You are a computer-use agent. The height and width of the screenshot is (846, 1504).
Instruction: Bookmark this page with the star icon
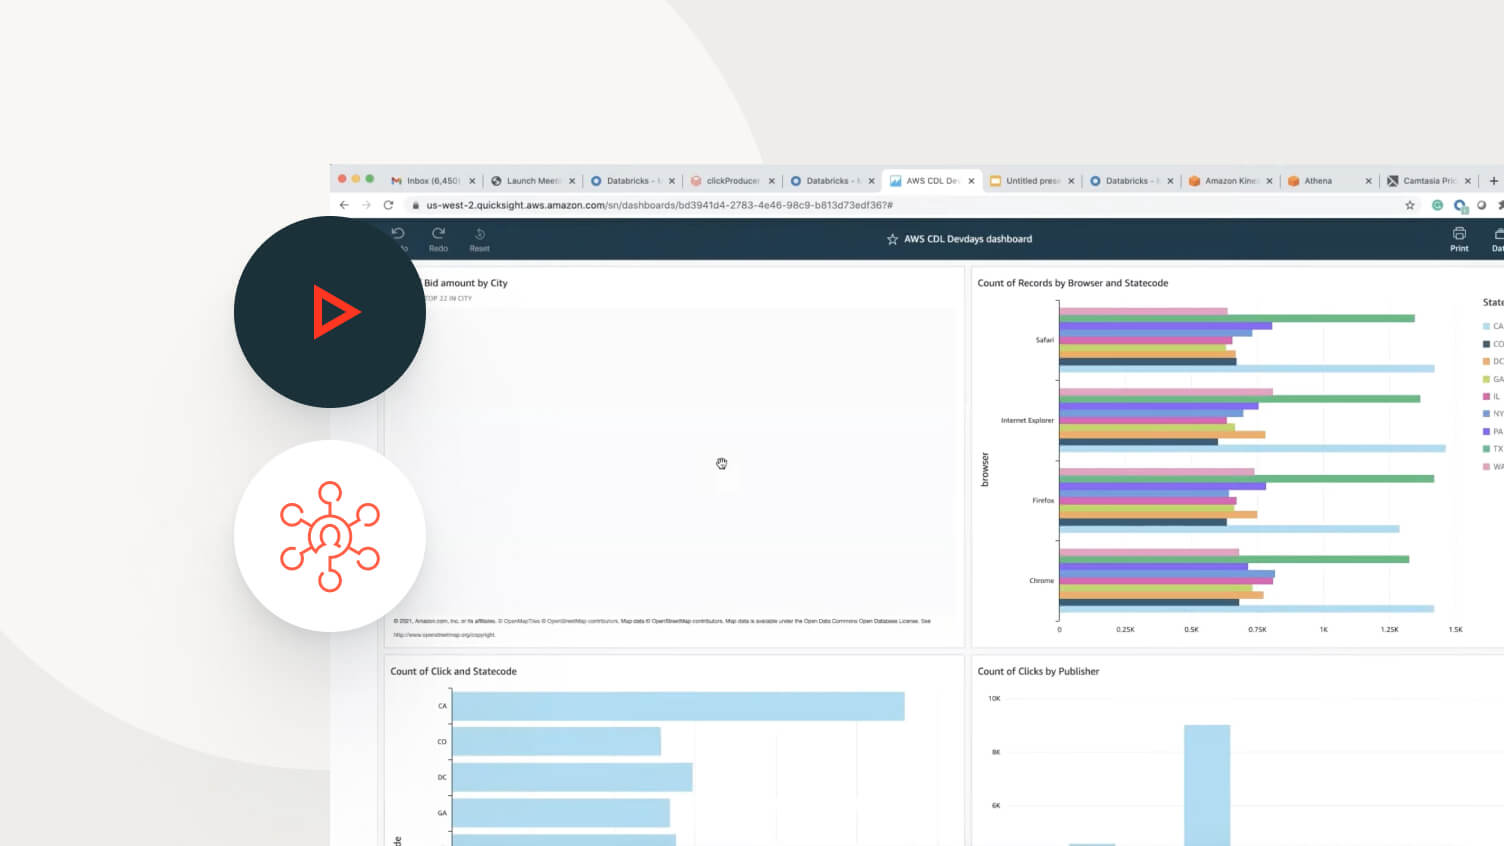coord(1410,205)
